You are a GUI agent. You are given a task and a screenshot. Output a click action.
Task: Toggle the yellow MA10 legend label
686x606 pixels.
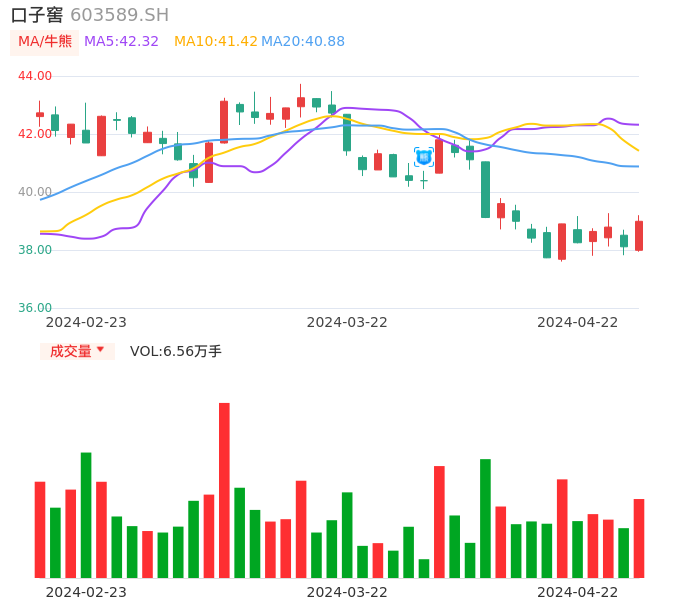[215, 42]
